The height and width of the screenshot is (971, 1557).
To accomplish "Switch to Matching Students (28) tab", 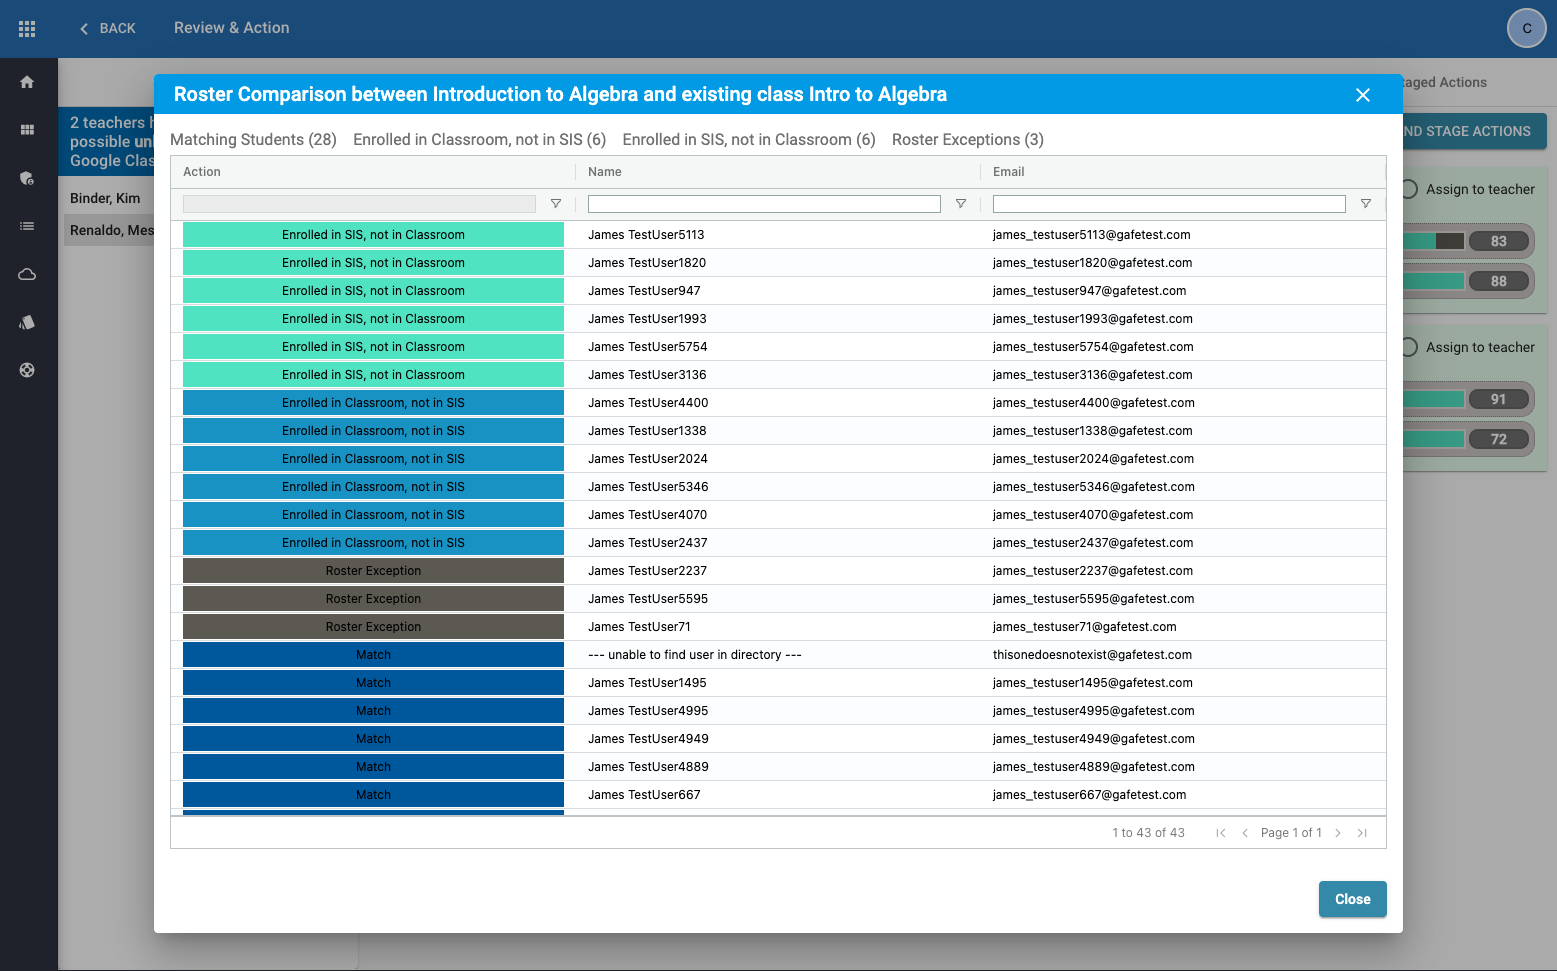I will [x=253, y=140].
